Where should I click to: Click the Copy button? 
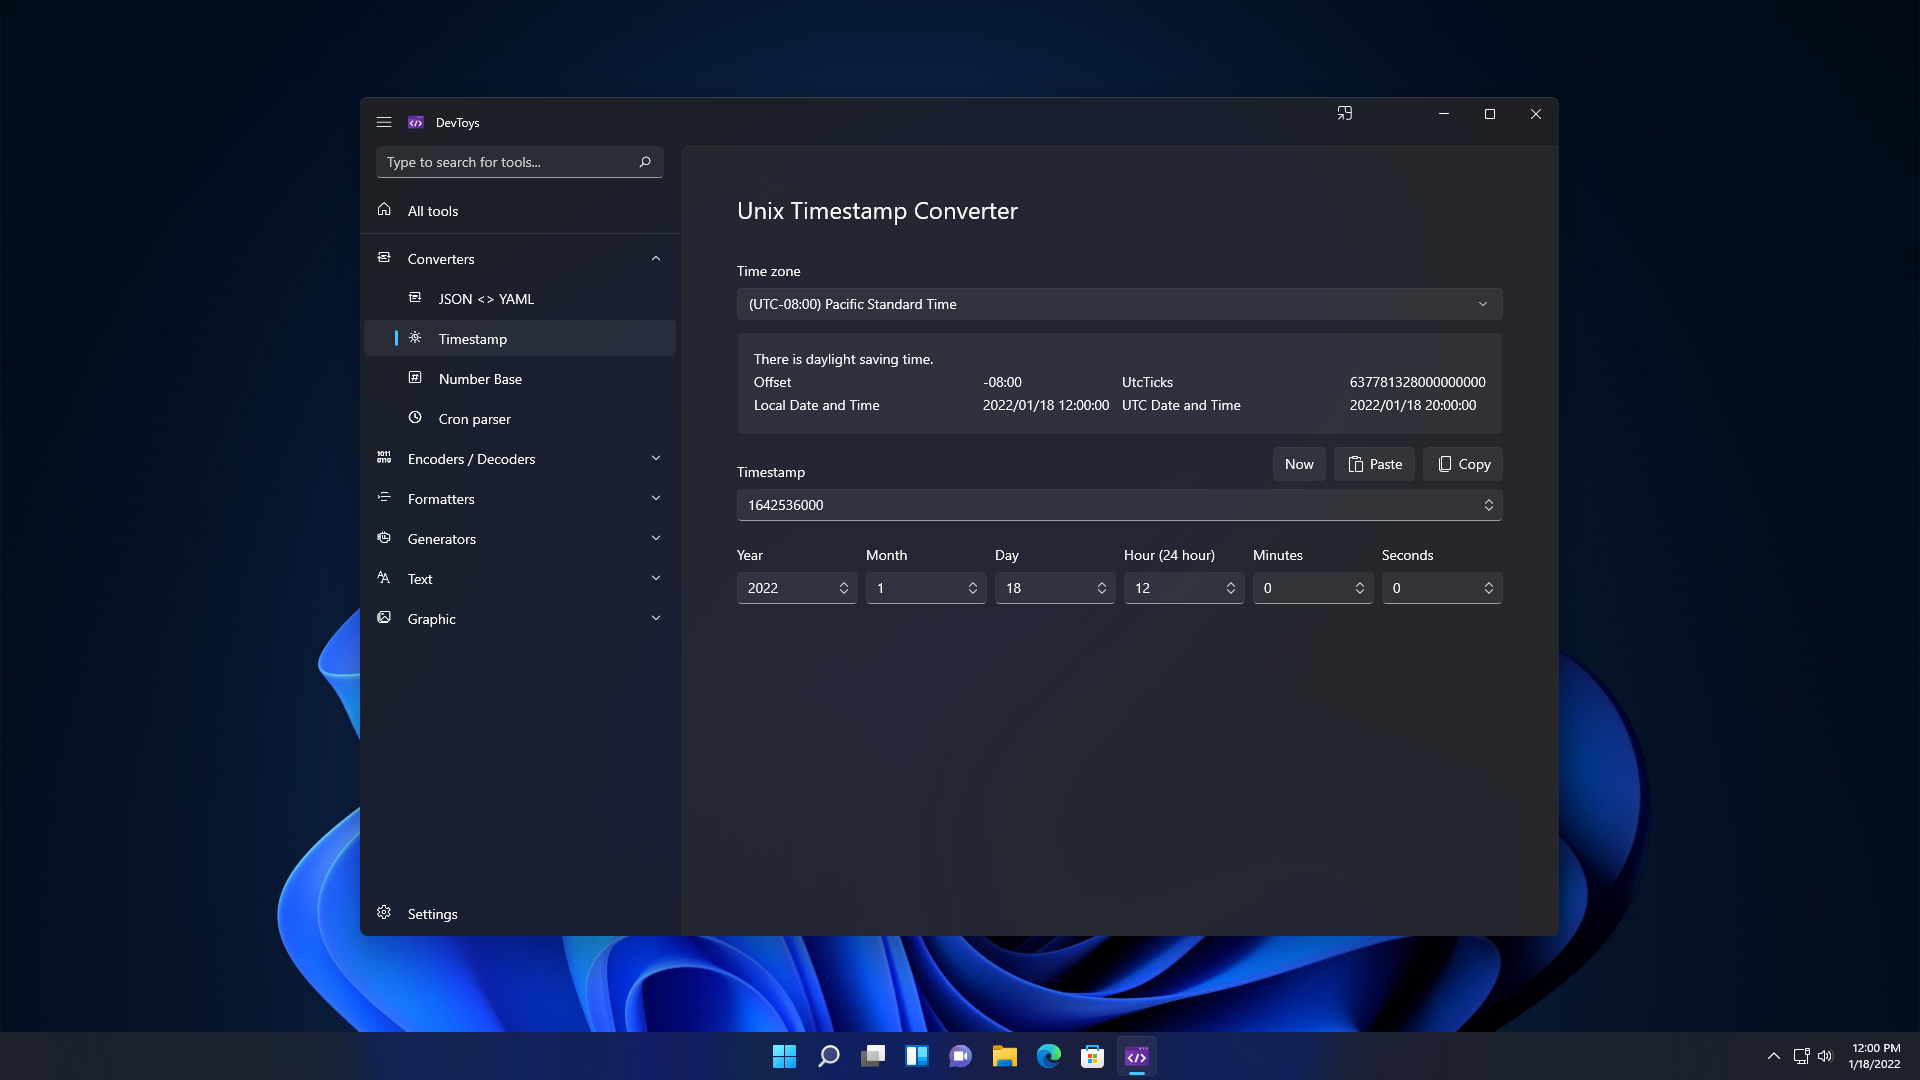(1463, 464)
